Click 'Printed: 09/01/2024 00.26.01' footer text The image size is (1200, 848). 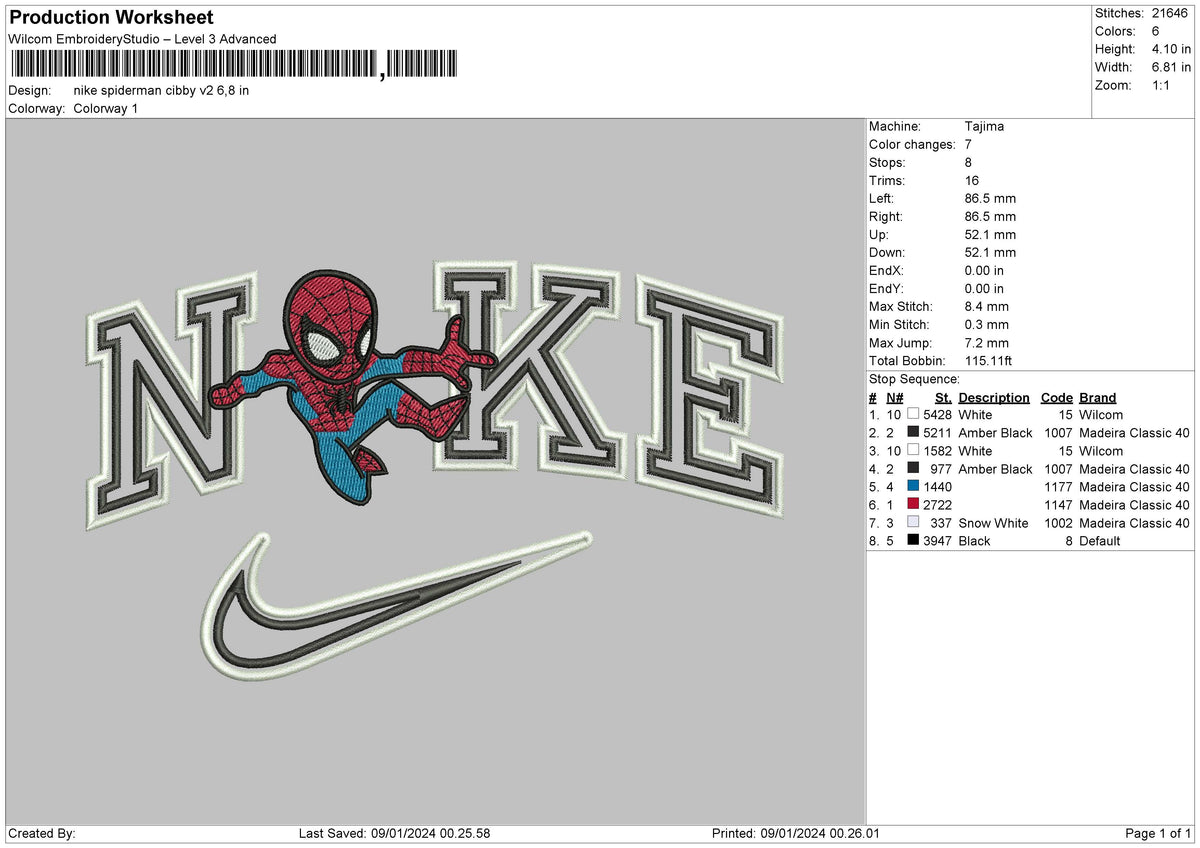pos(796,833)
